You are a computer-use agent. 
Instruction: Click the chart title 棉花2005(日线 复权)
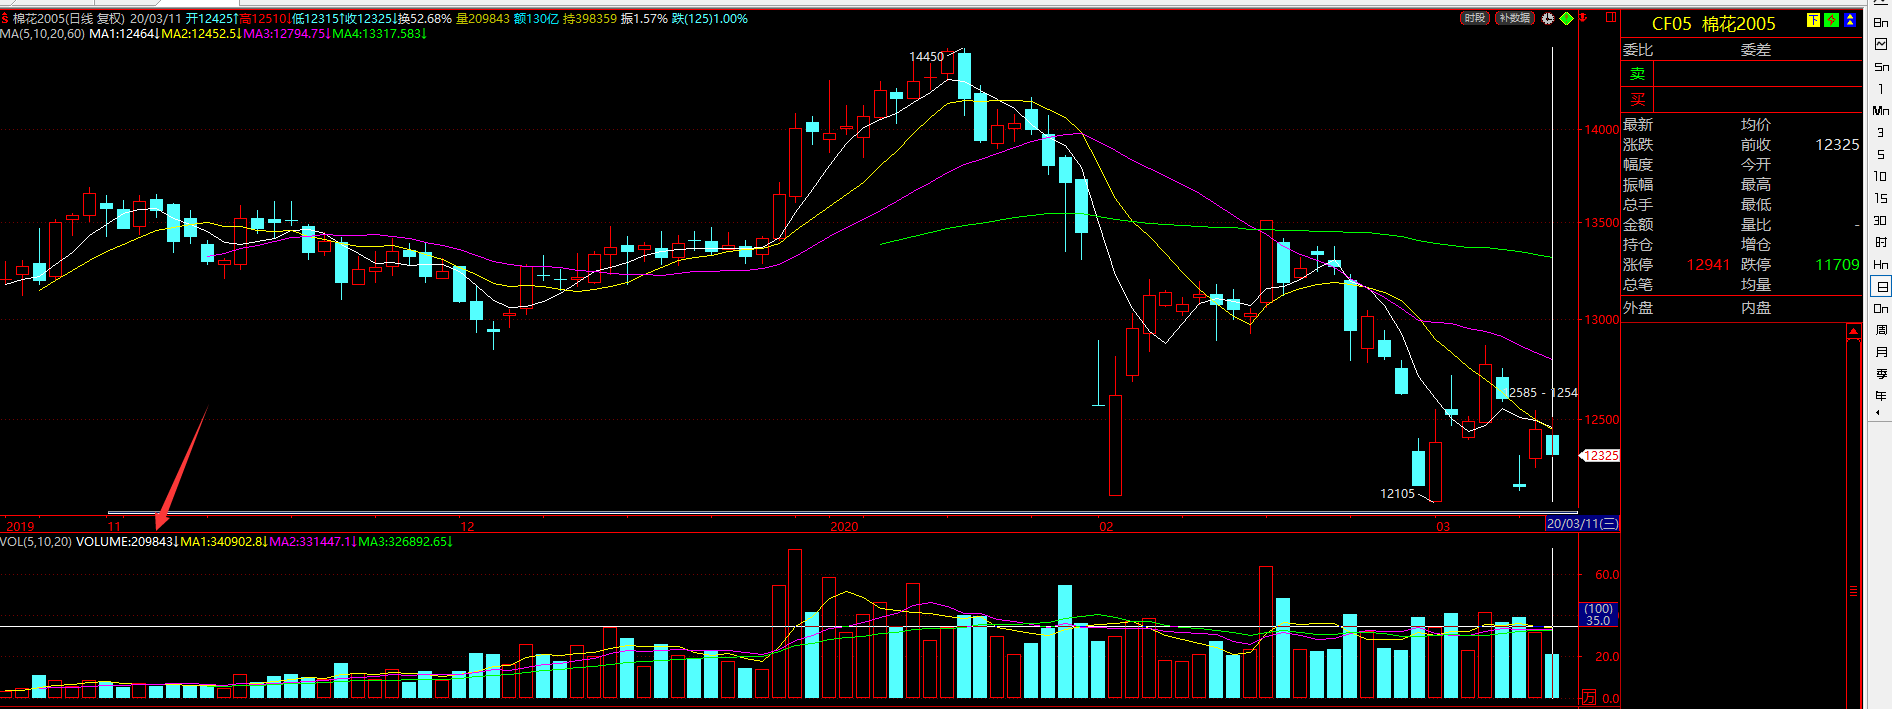point(69,18)
